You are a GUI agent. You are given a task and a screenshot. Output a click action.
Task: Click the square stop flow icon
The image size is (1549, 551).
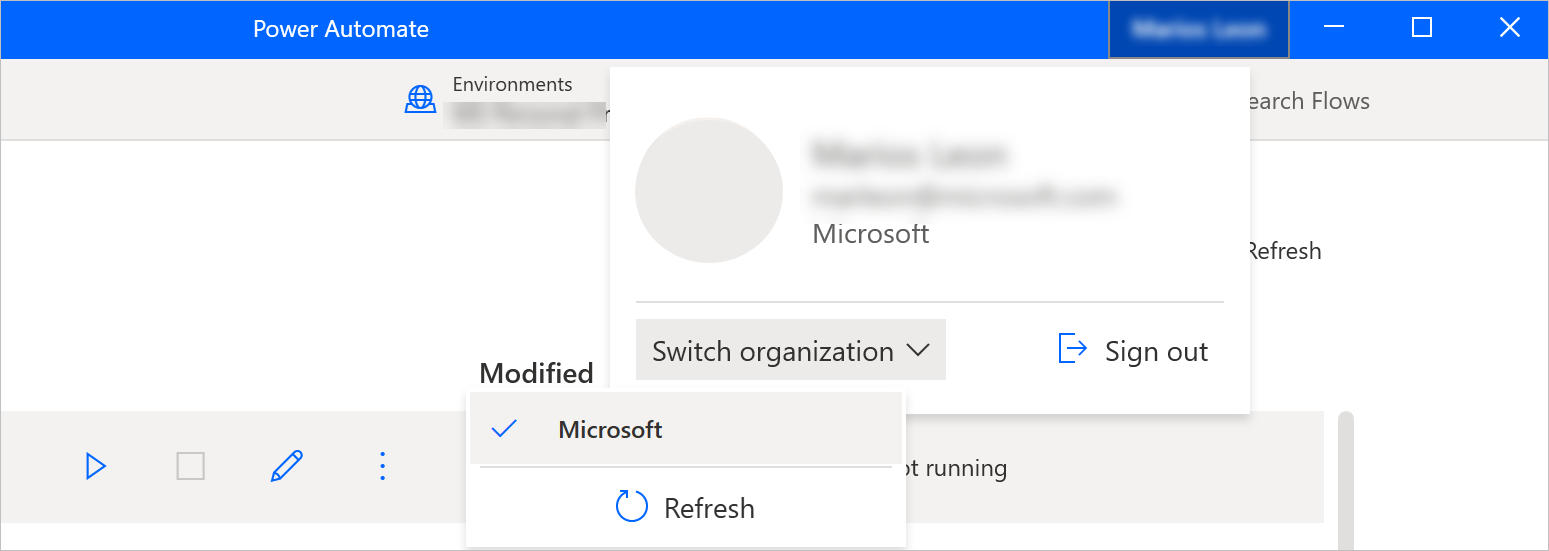point(190,466)
